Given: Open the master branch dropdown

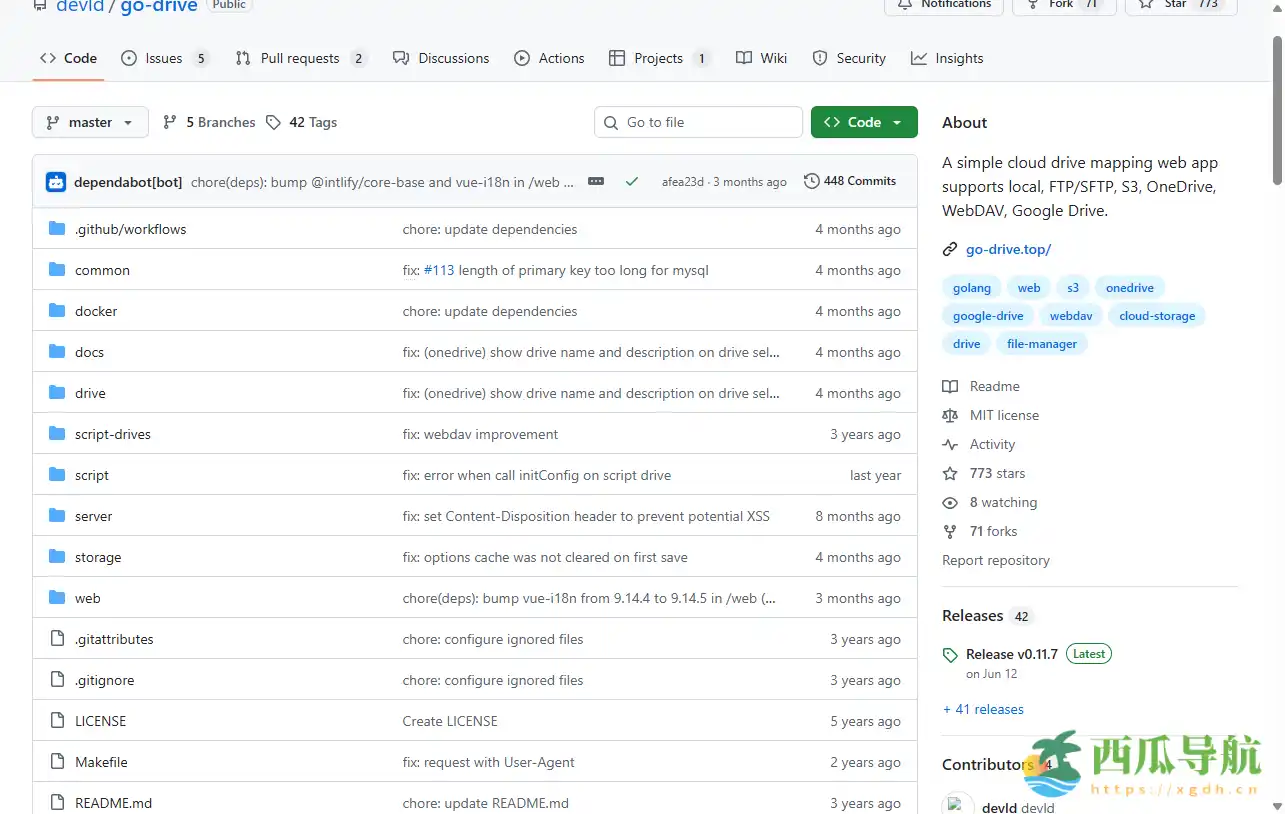Looking at the screenshot, I should click(x=90, y=122).
